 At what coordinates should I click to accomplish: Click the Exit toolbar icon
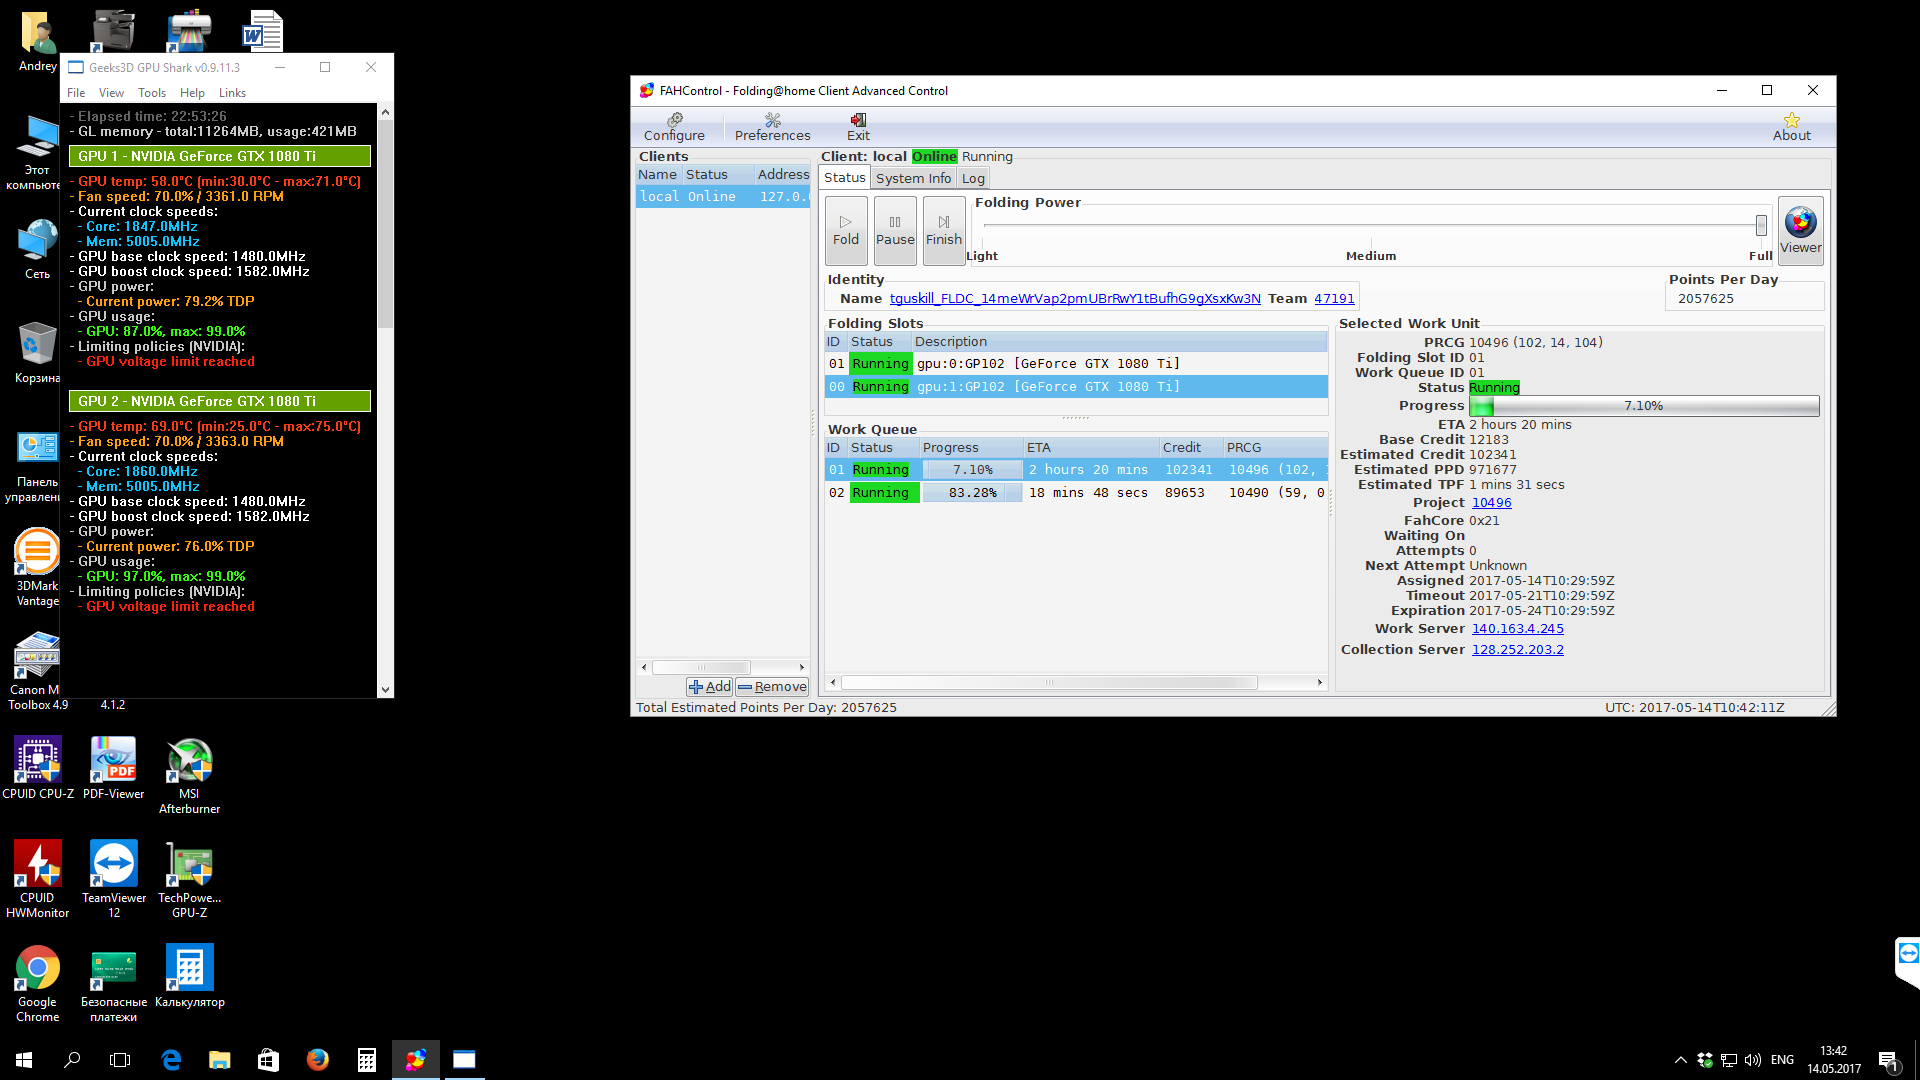pos(858,126)
